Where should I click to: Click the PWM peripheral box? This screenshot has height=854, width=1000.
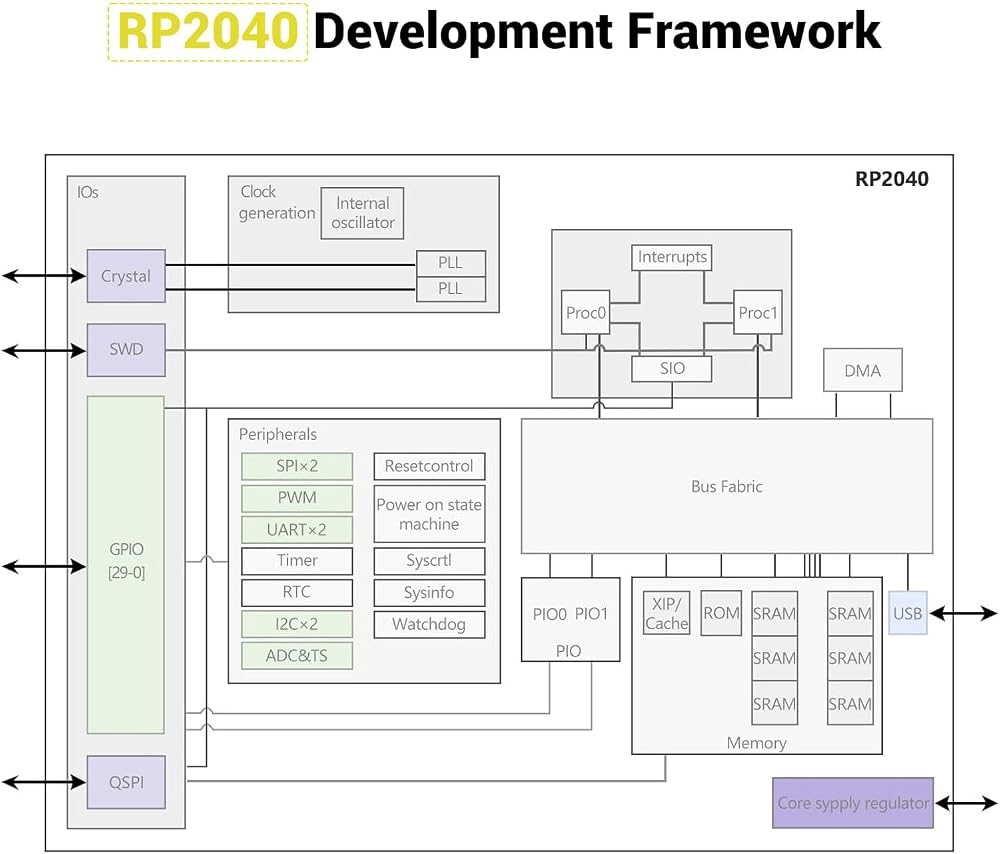tap(297, 498)
